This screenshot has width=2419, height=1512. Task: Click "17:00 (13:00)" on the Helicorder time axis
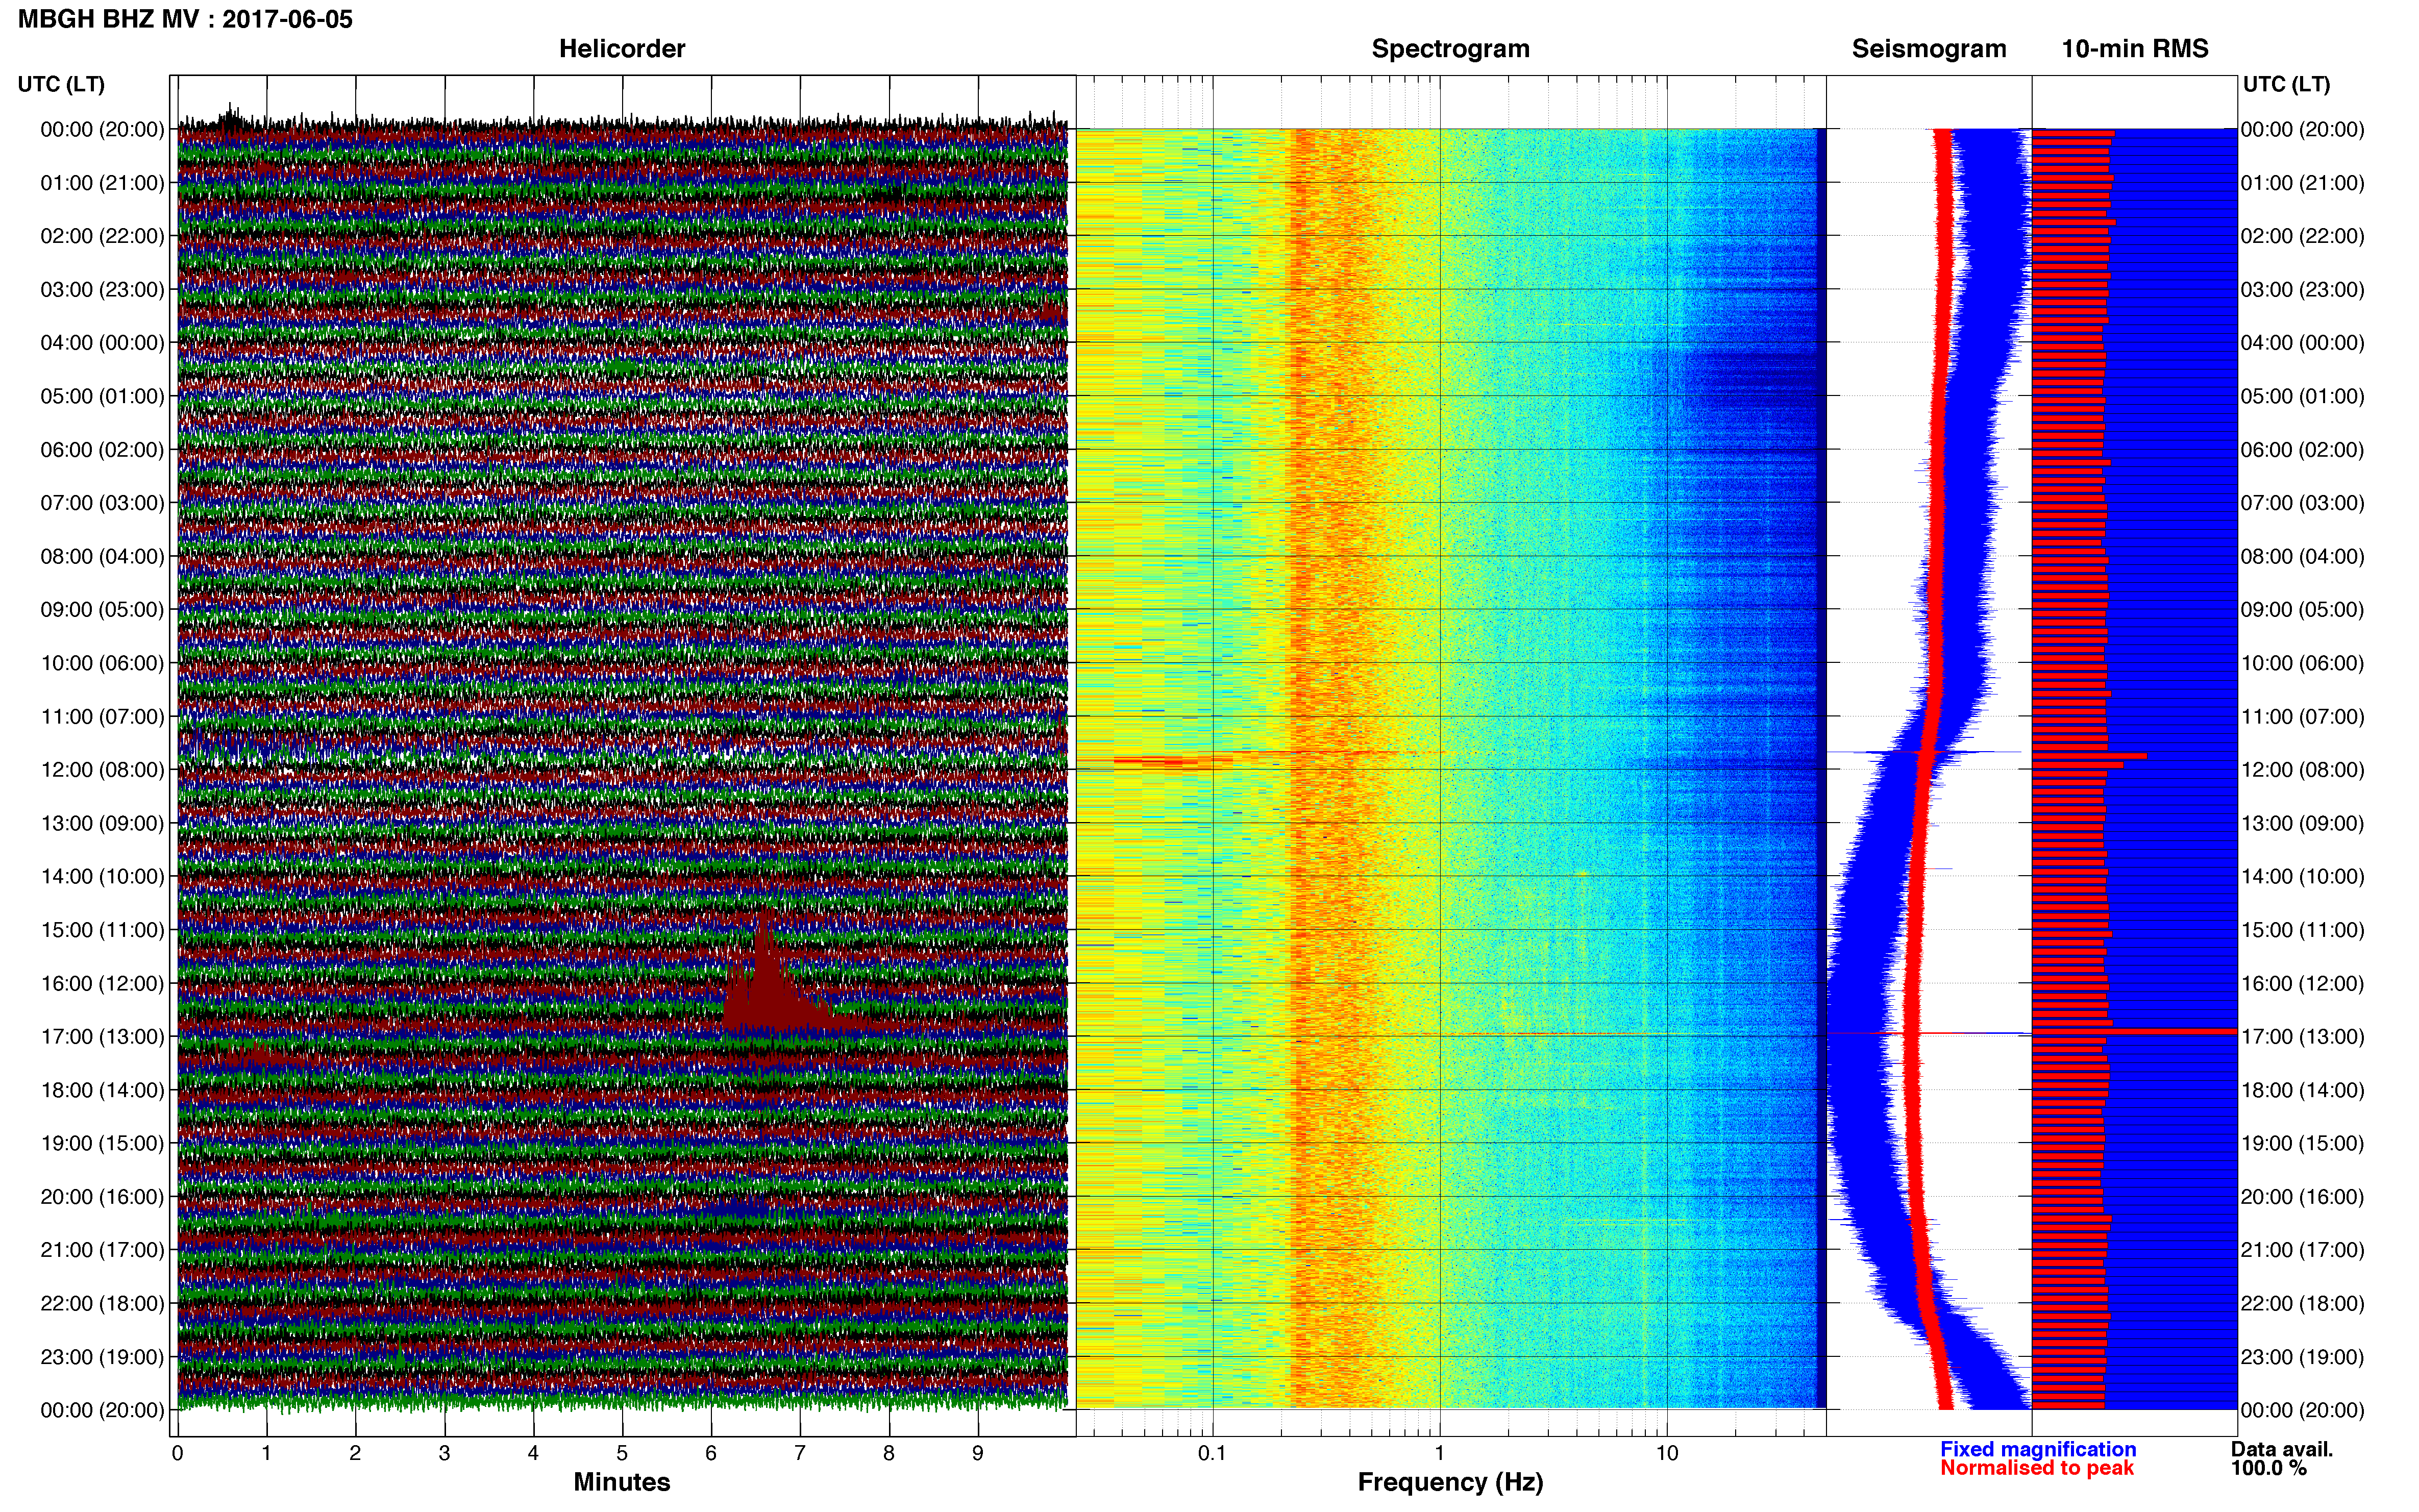pos(102,1037)
